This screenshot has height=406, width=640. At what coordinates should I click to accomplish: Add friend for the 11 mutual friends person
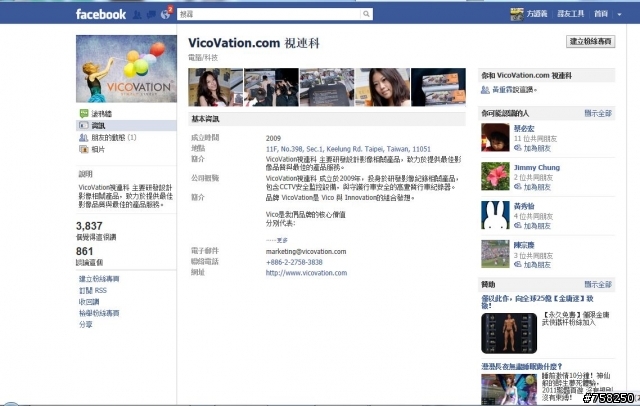pyautogui.click(x=537, y=148)
